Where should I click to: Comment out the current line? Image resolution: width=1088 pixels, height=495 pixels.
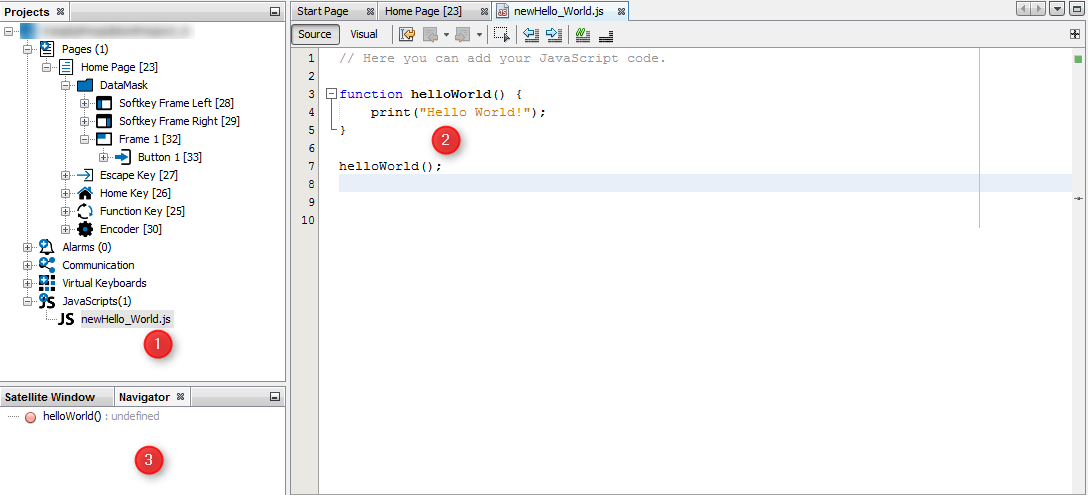tap(583, 34)
